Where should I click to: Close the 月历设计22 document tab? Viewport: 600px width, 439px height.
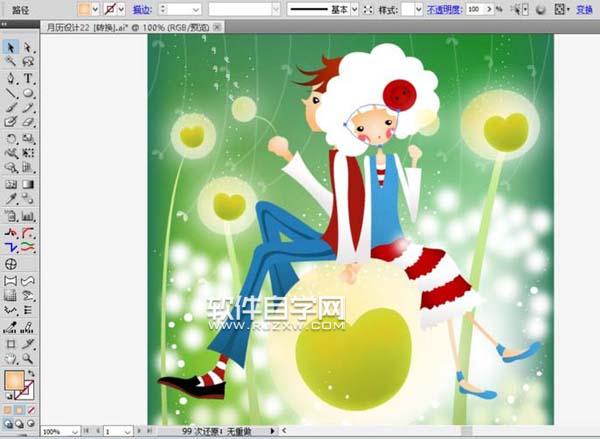pyautogui.click(x=217, y=27)
